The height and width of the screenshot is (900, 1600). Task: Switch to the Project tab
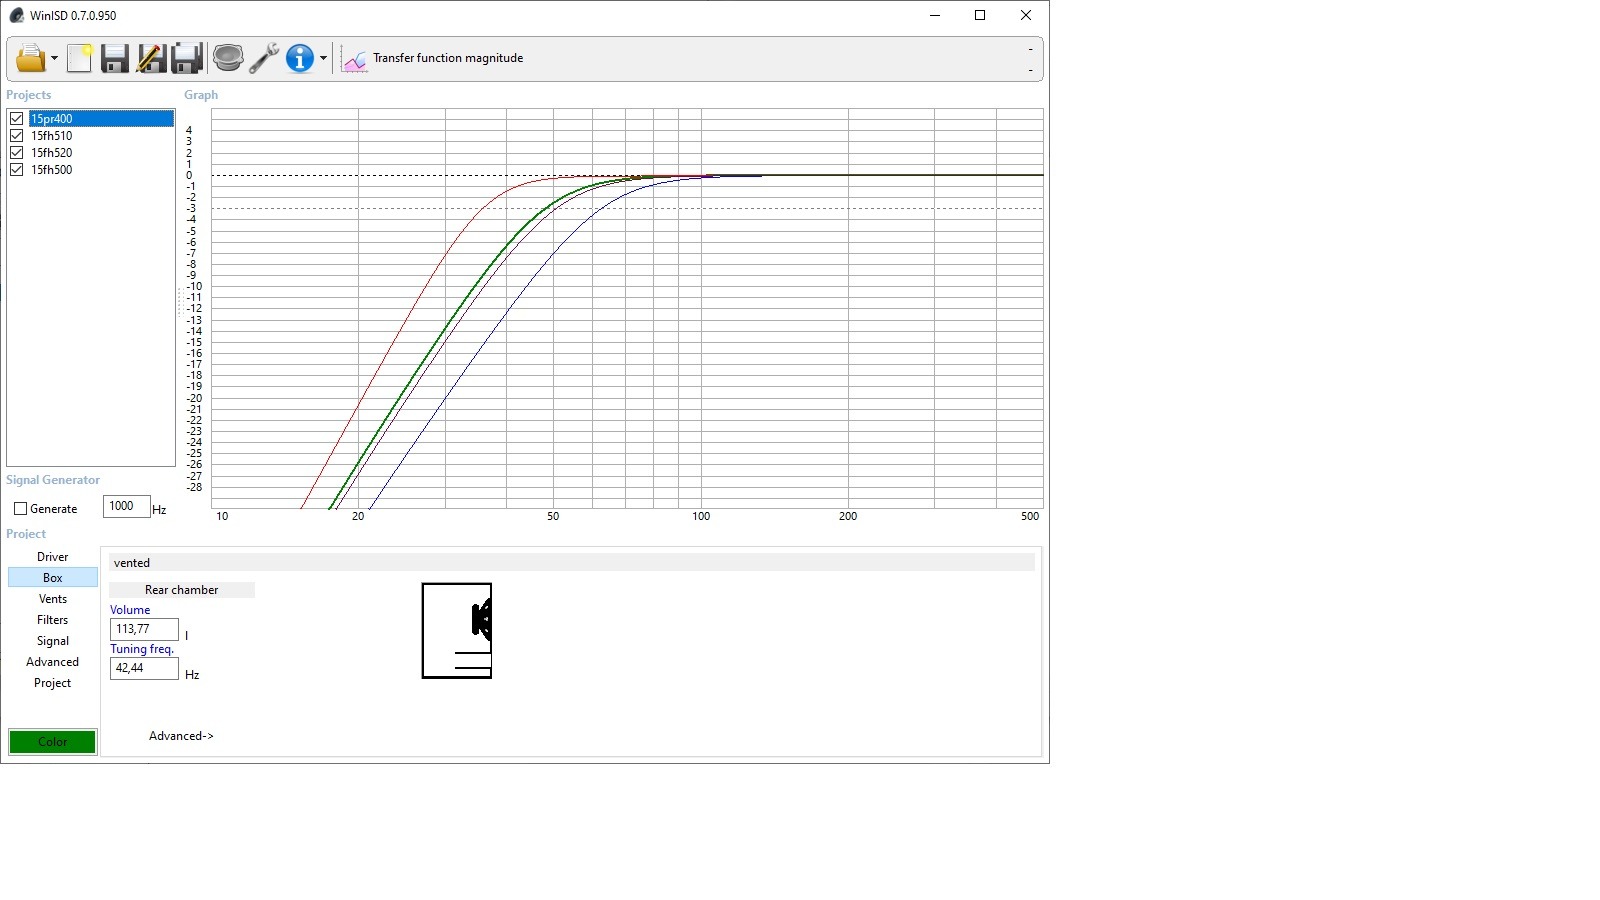pos(53,683)
